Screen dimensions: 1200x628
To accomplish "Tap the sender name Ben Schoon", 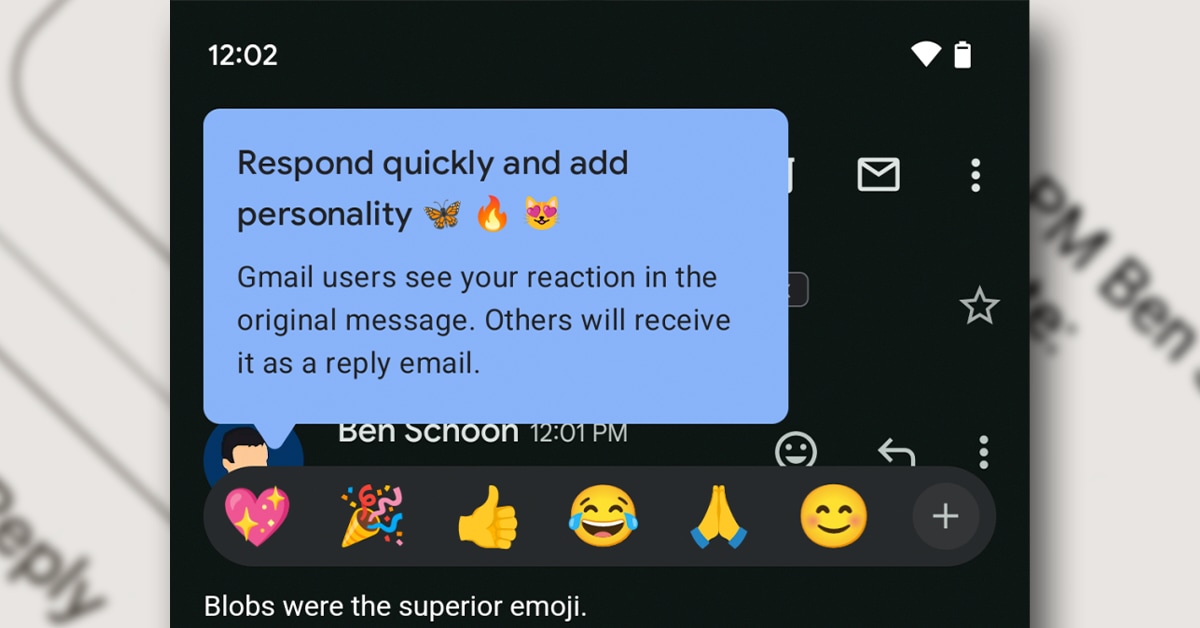I will [x=428, y=431].
